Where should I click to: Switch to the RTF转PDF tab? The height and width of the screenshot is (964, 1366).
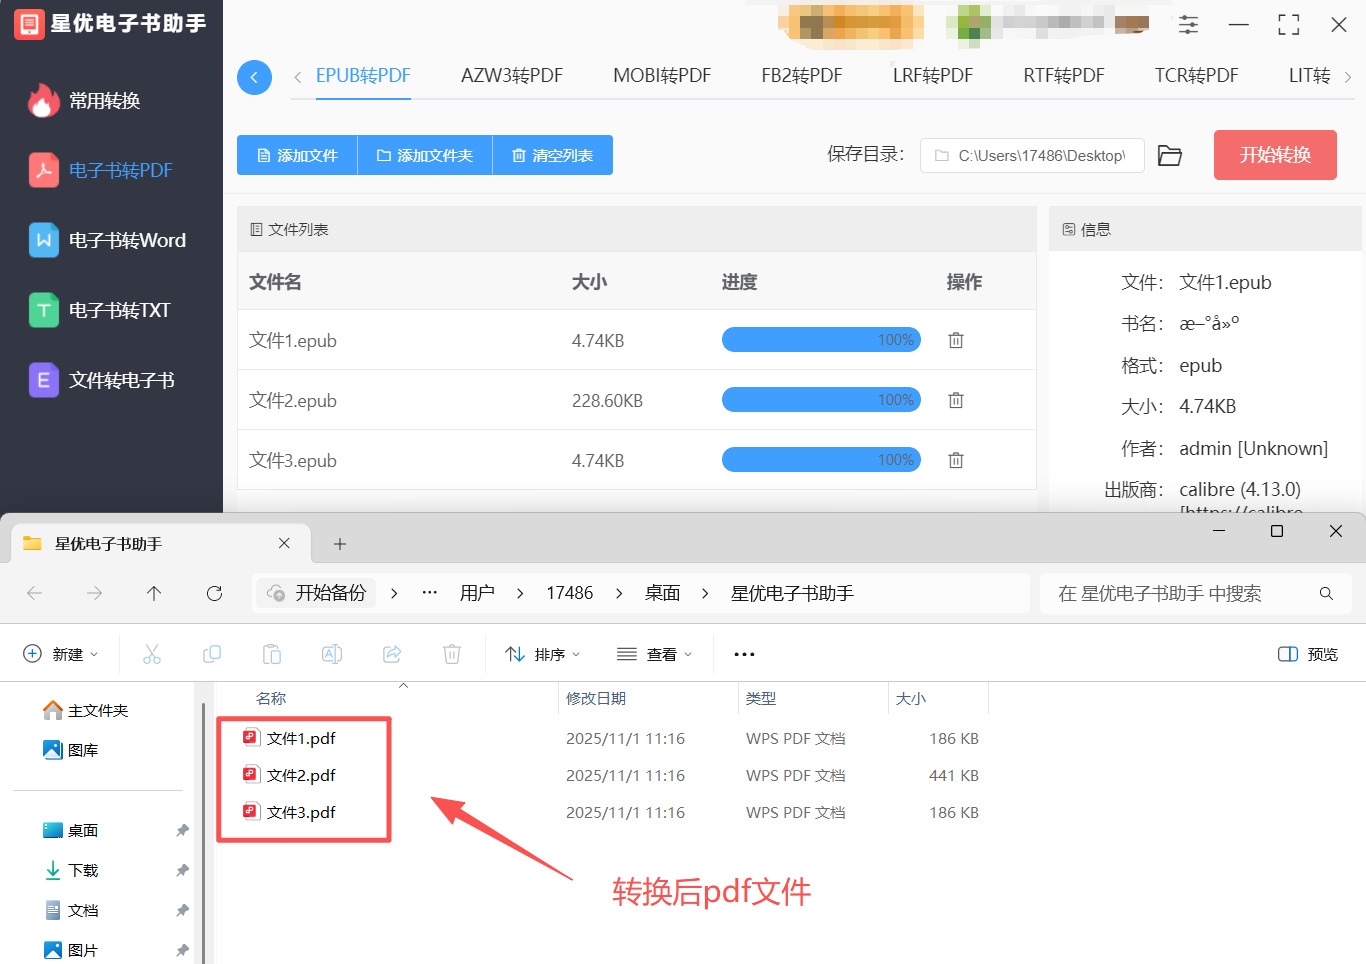point(1064,76)
